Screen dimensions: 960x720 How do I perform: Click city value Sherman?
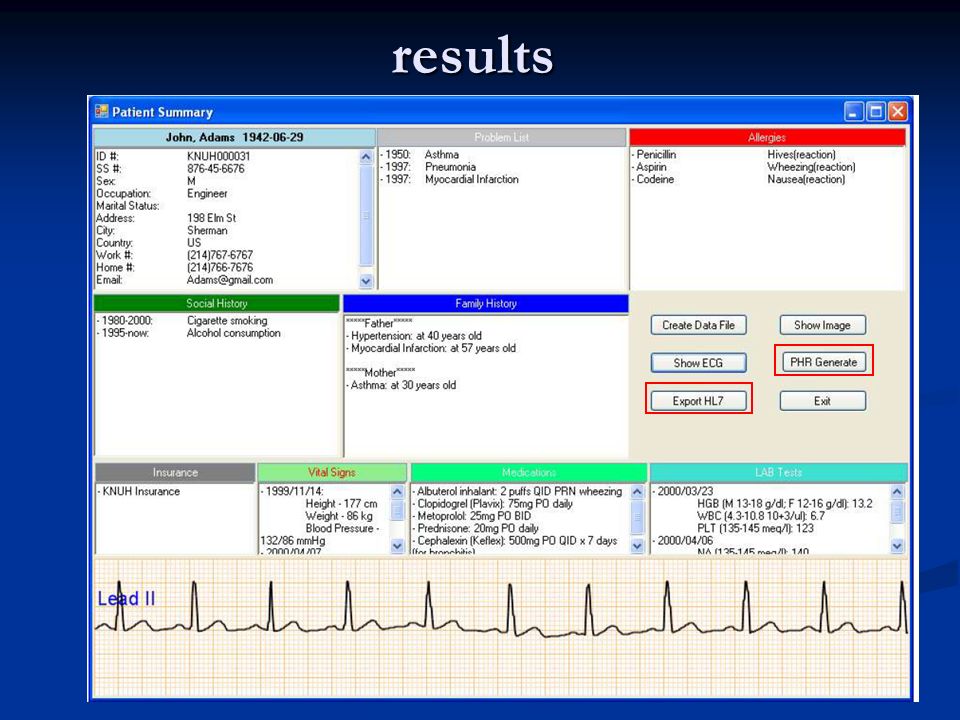207,230
